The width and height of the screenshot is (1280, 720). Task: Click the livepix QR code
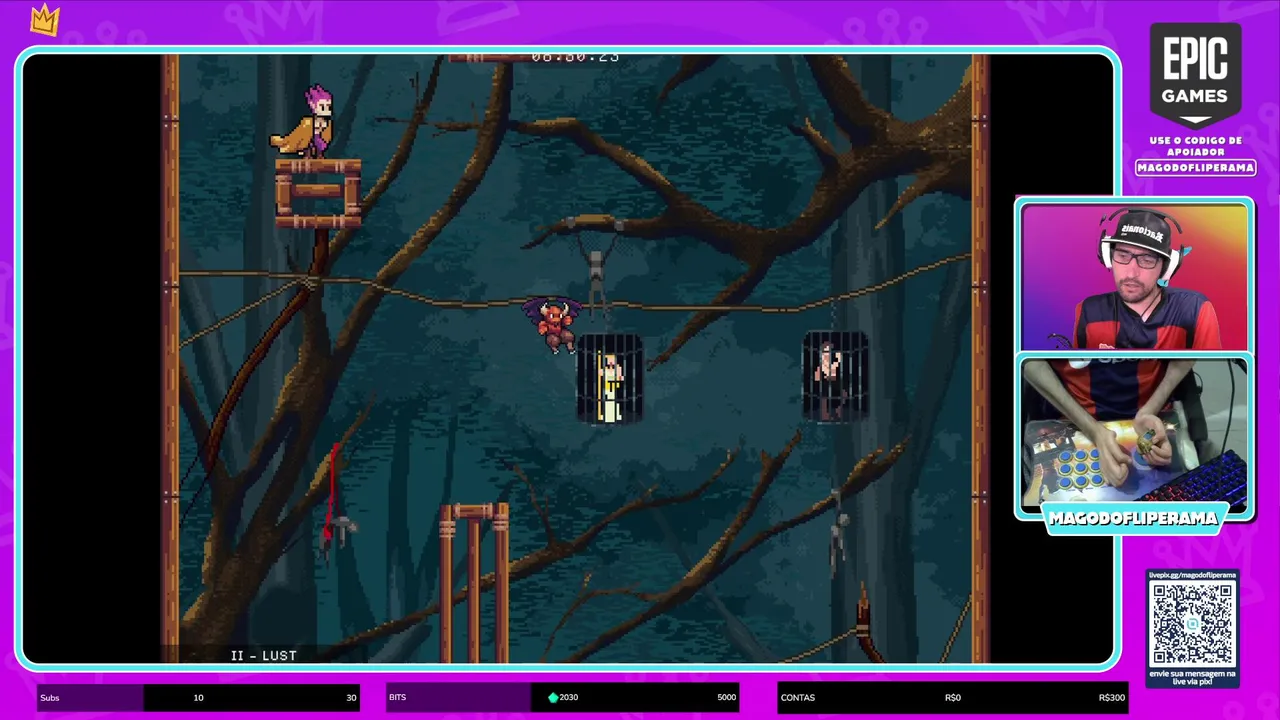(1192, 623)
